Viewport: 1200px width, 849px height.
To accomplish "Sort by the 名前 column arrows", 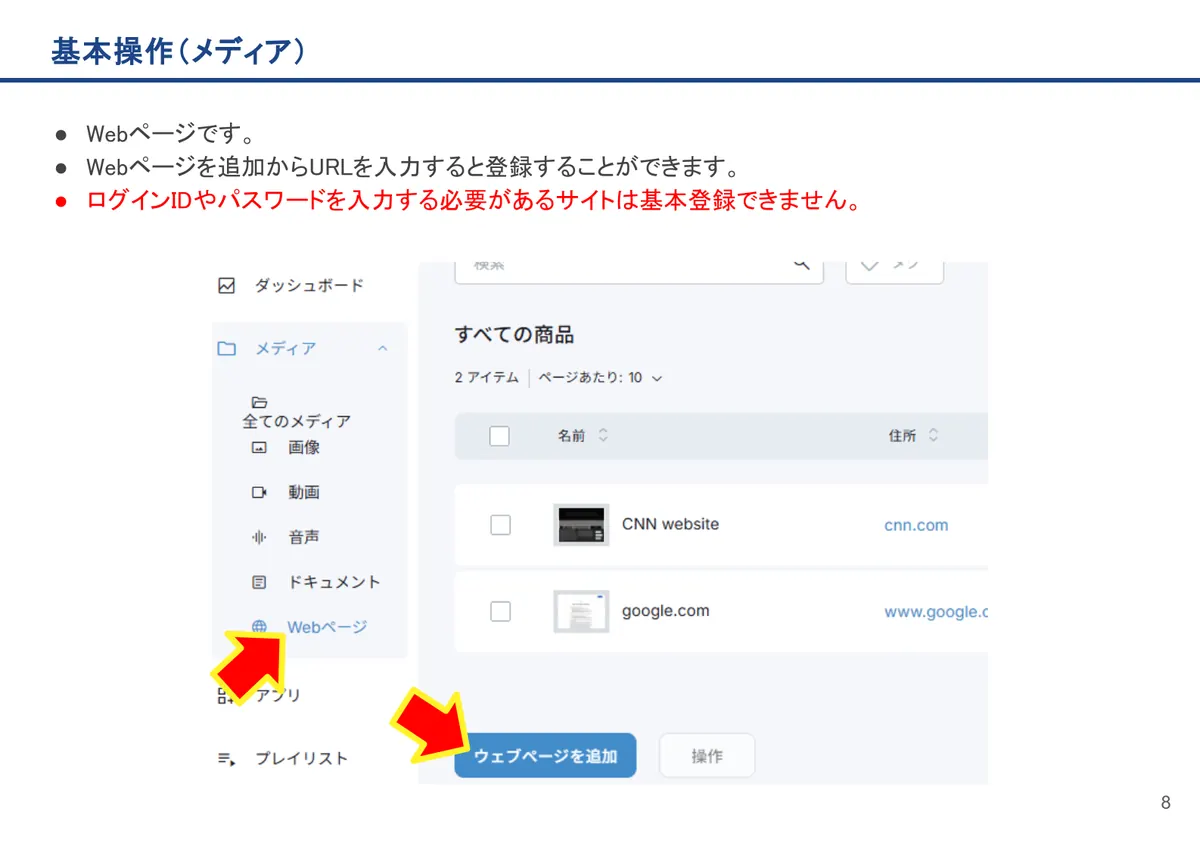I will (603, 436).
